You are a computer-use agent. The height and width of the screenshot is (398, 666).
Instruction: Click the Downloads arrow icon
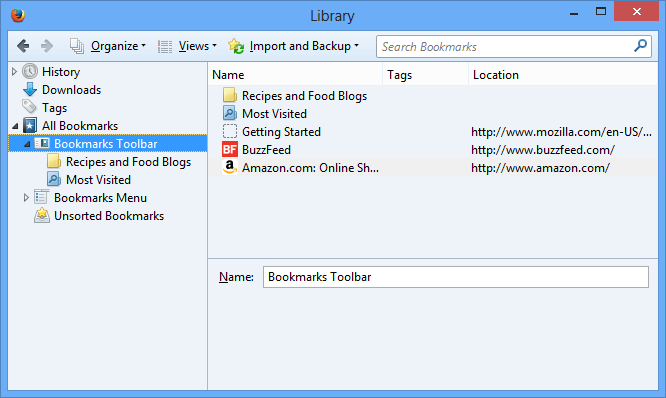(x=30, y=90)
